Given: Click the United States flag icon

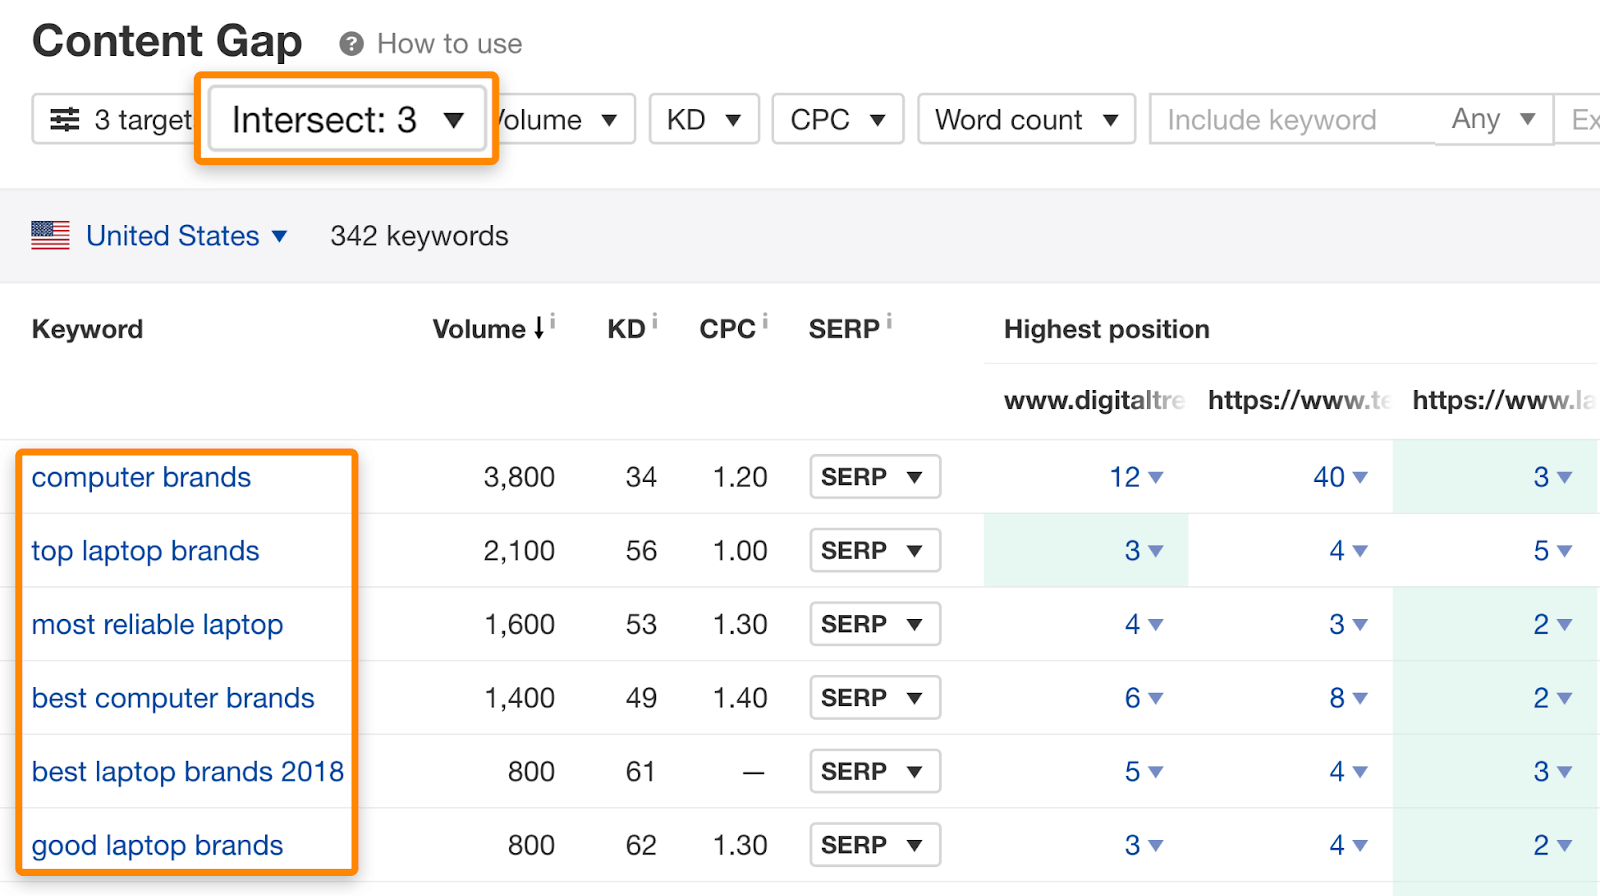Looking at the screenshot, I should tap(50, 236).
